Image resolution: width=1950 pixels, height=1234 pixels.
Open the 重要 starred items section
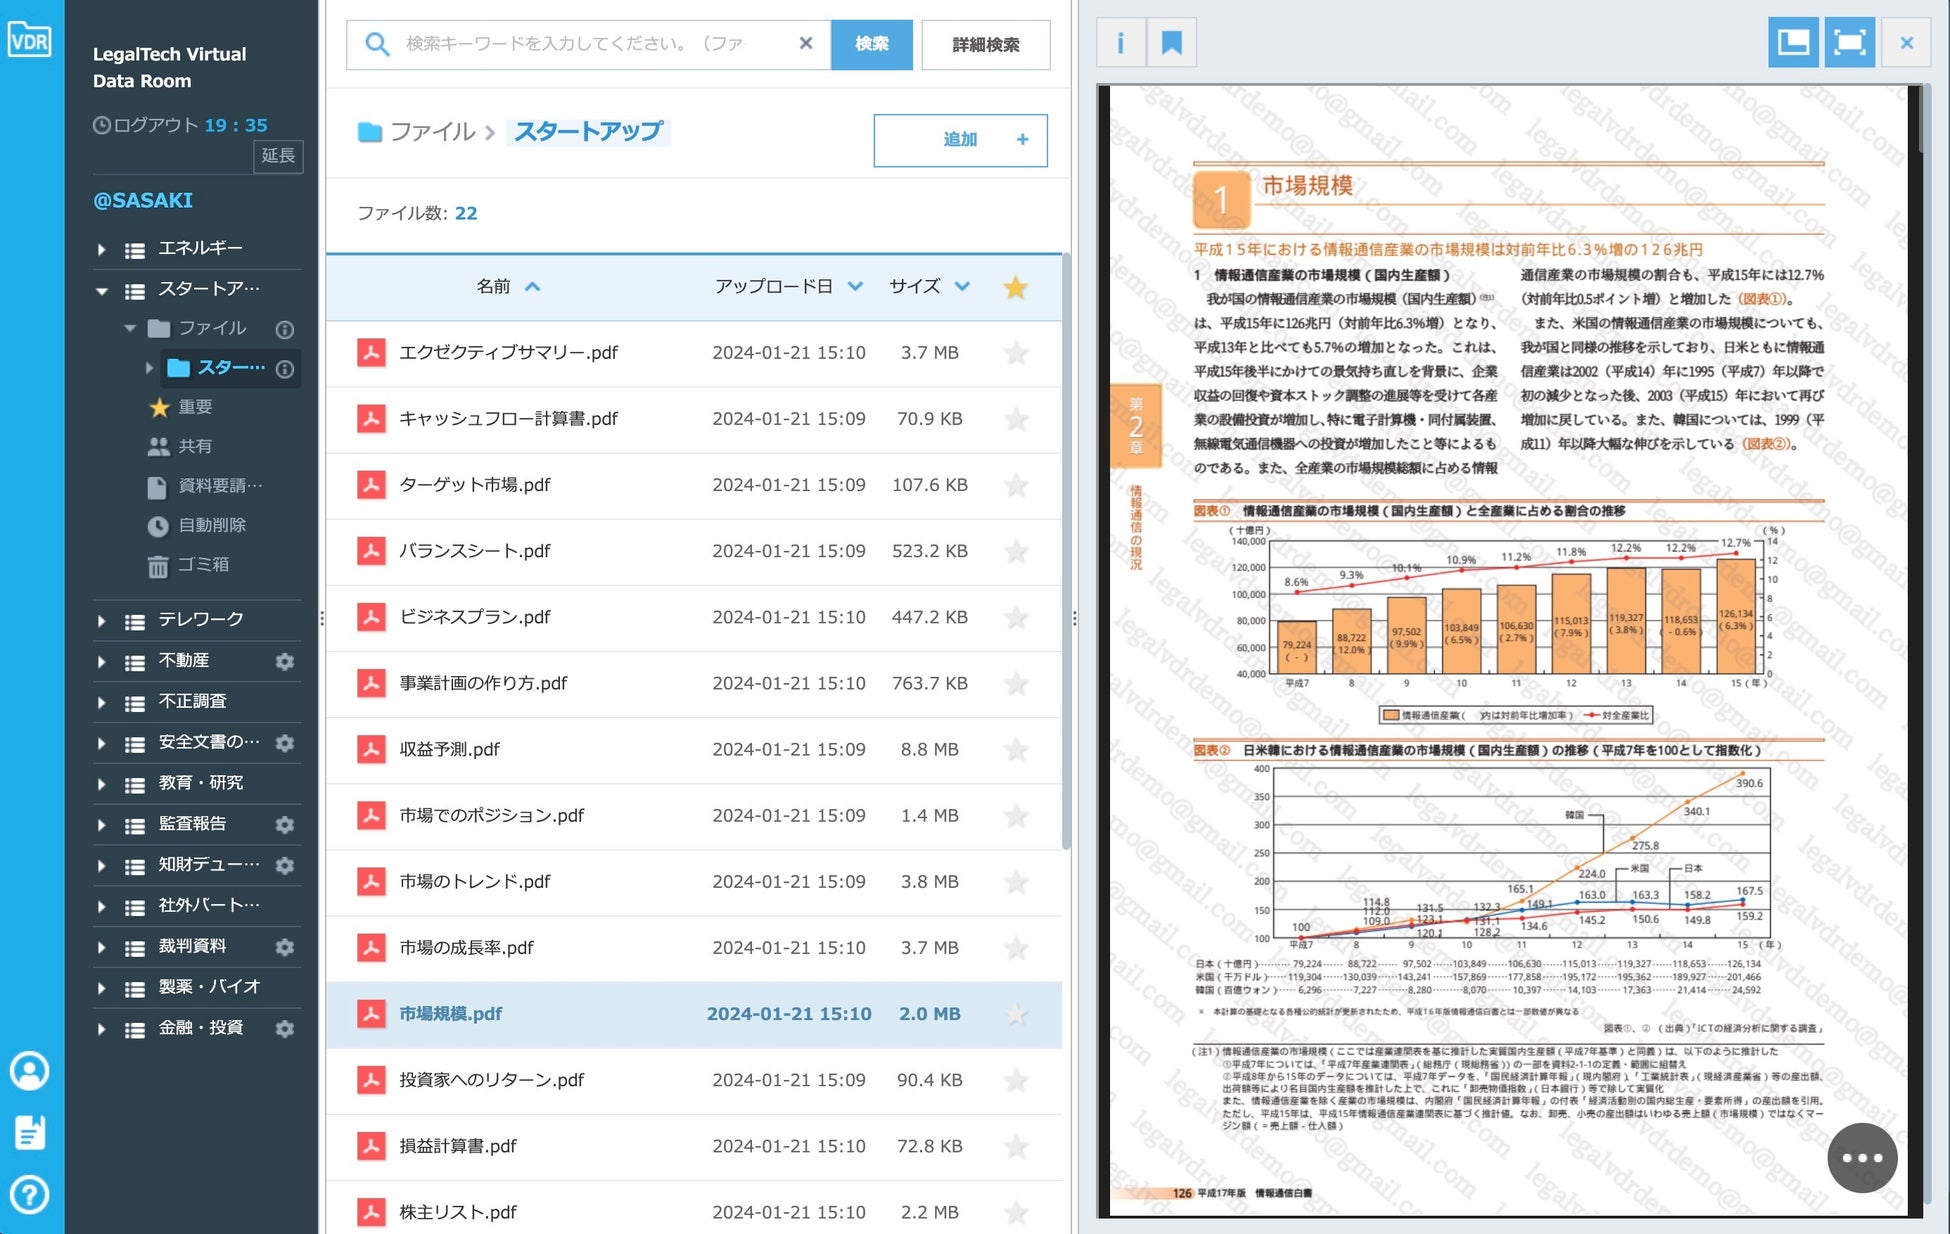click(194, 407)
